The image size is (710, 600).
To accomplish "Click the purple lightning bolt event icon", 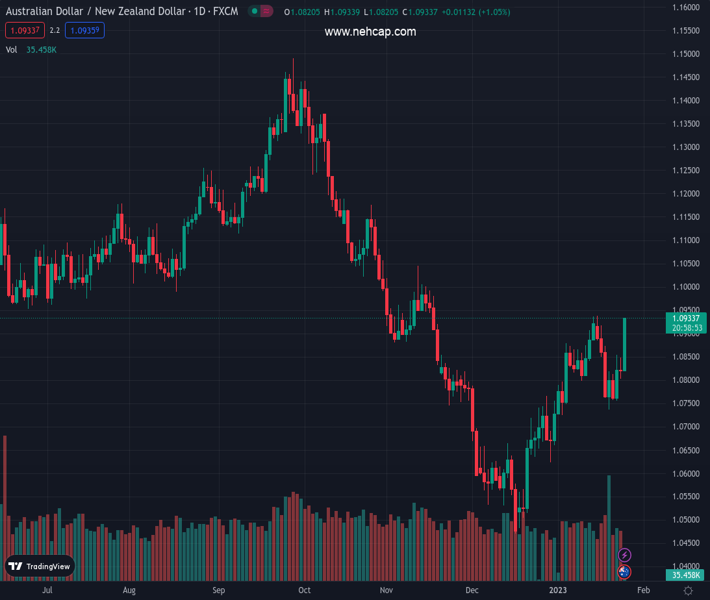I will (x=625, y=555).
